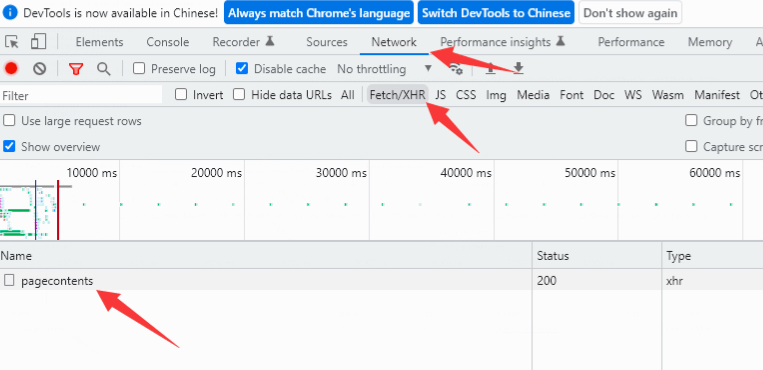Filter requests by Font type

click(571, 95)
